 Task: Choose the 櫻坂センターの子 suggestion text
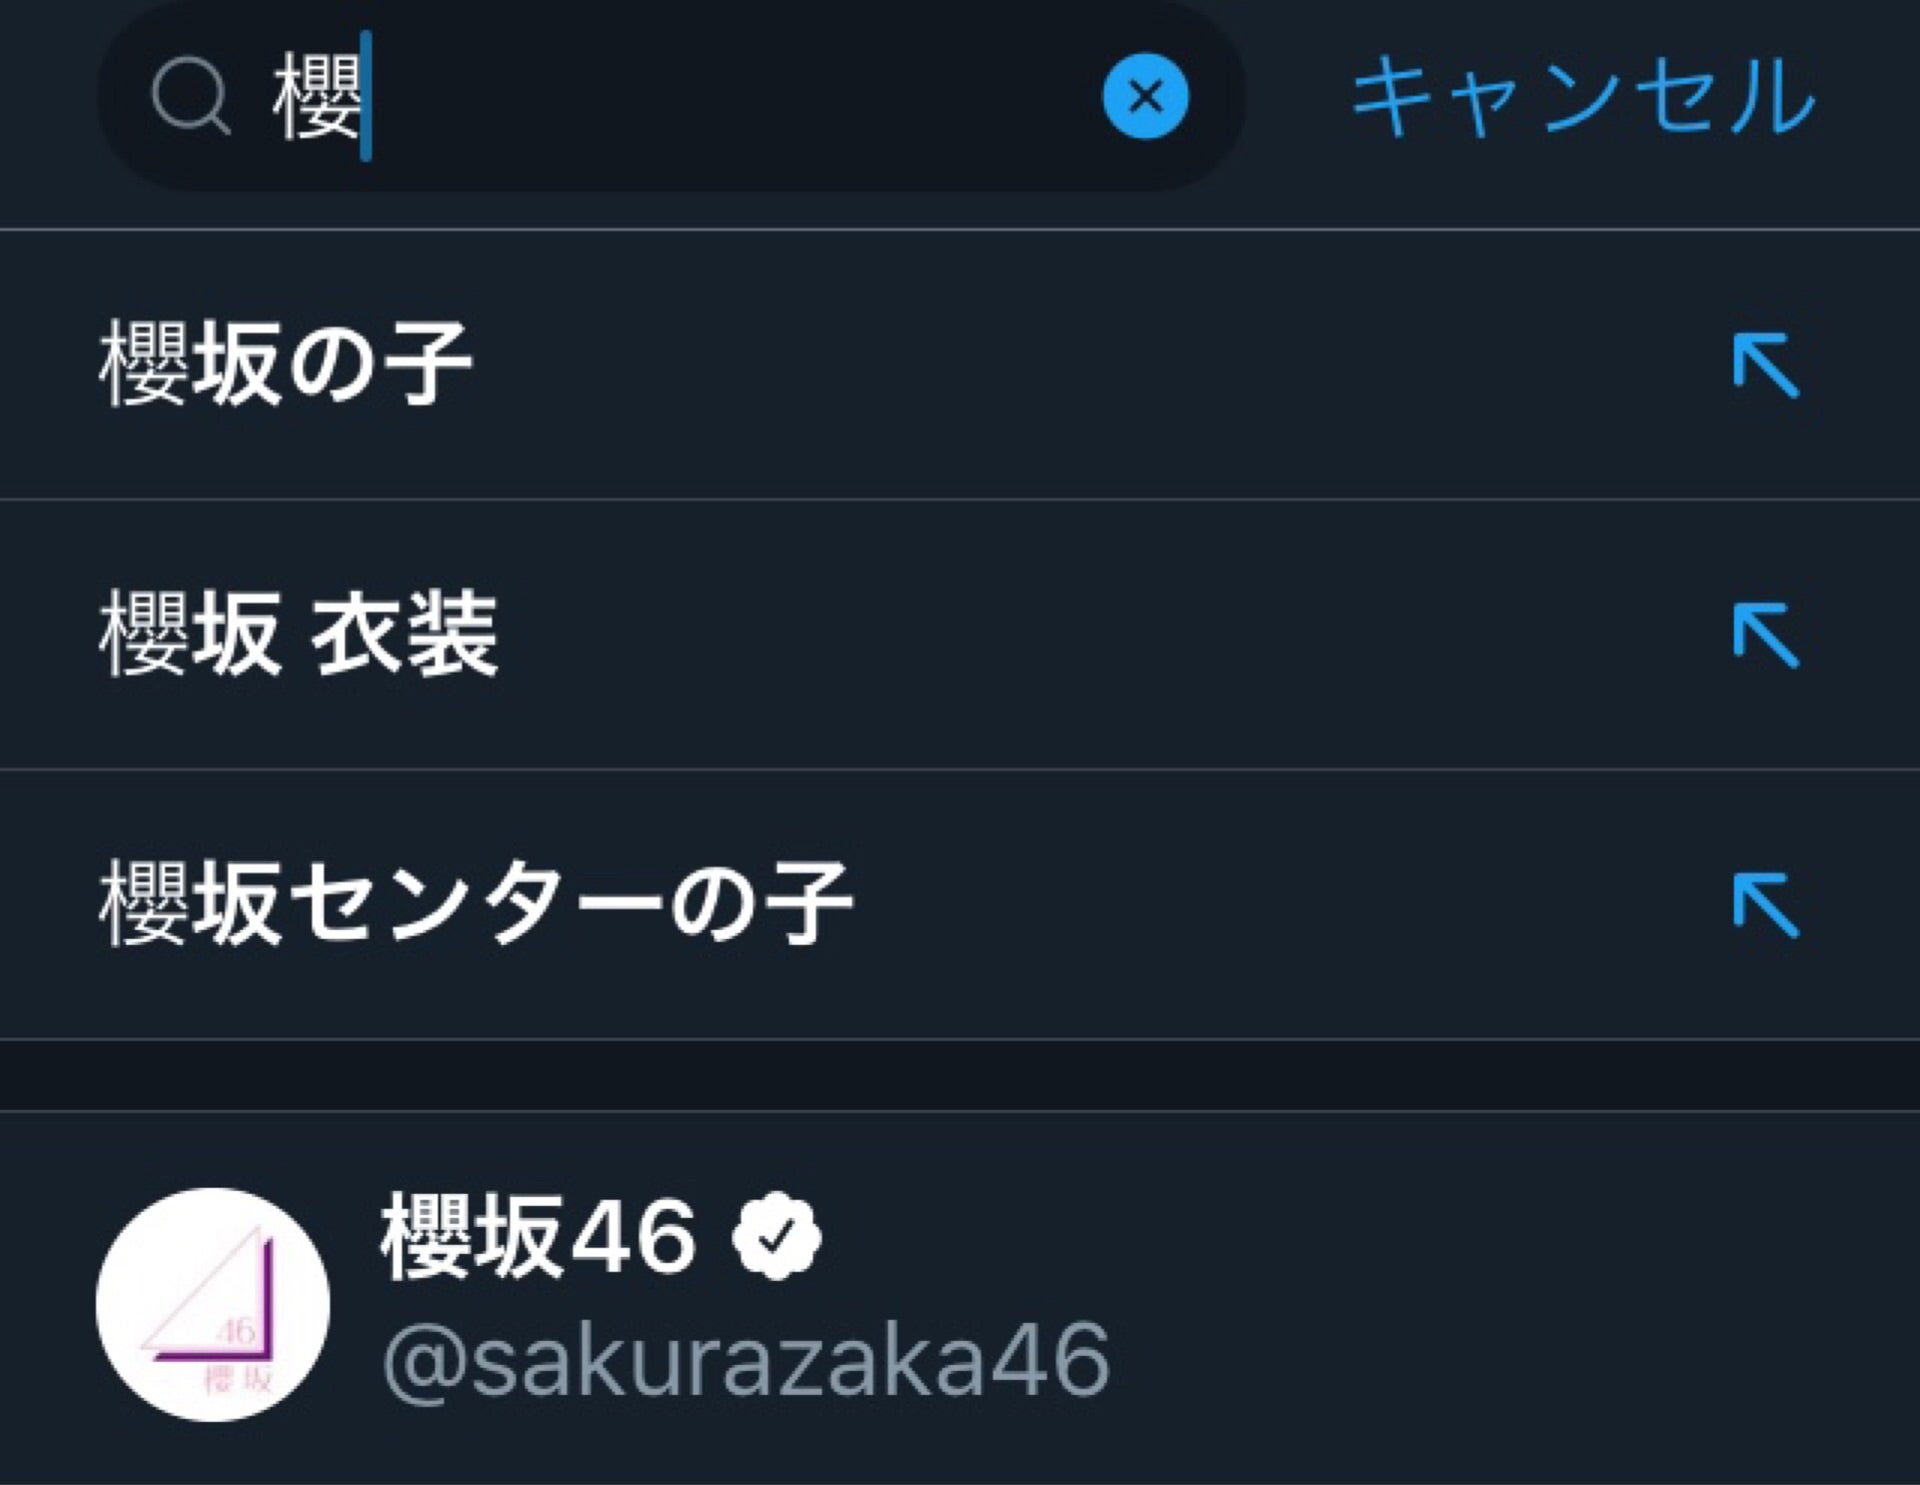coord(475,904)
